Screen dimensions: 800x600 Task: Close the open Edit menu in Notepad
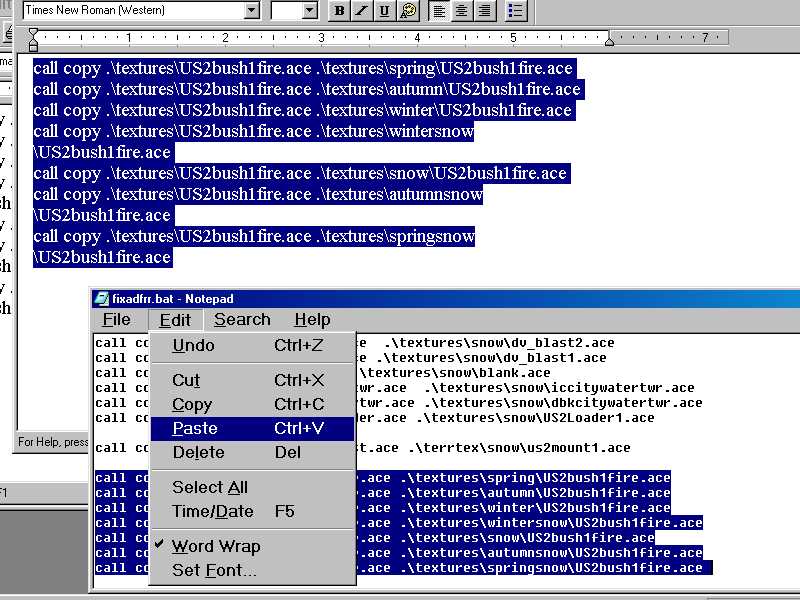pyautogui.click(x=175, y=320)
